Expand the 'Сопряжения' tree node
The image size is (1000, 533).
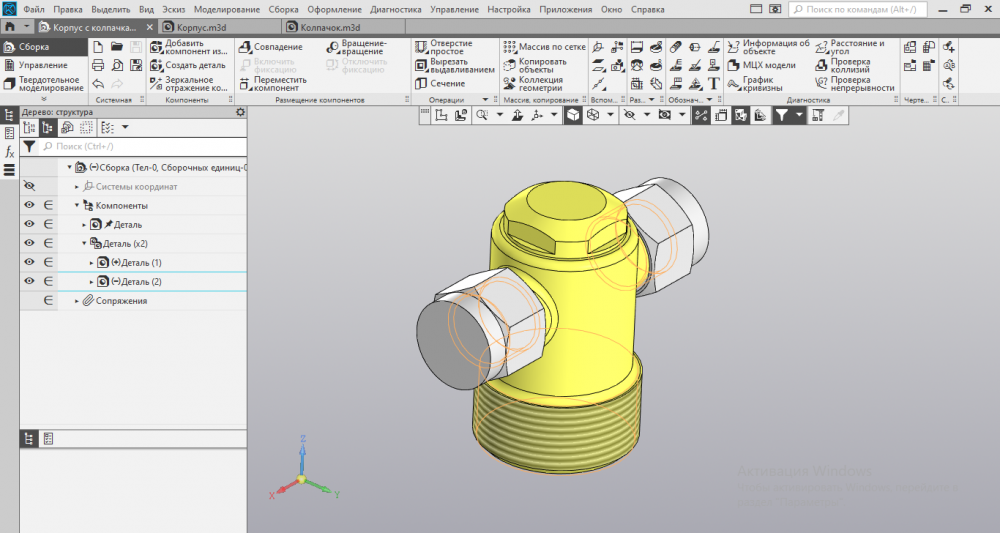77,301
